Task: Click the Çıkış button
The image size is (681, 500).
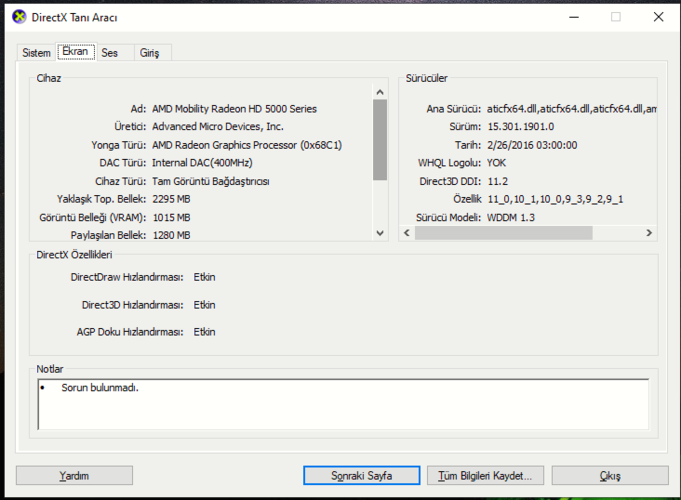Action: [610, 476]
